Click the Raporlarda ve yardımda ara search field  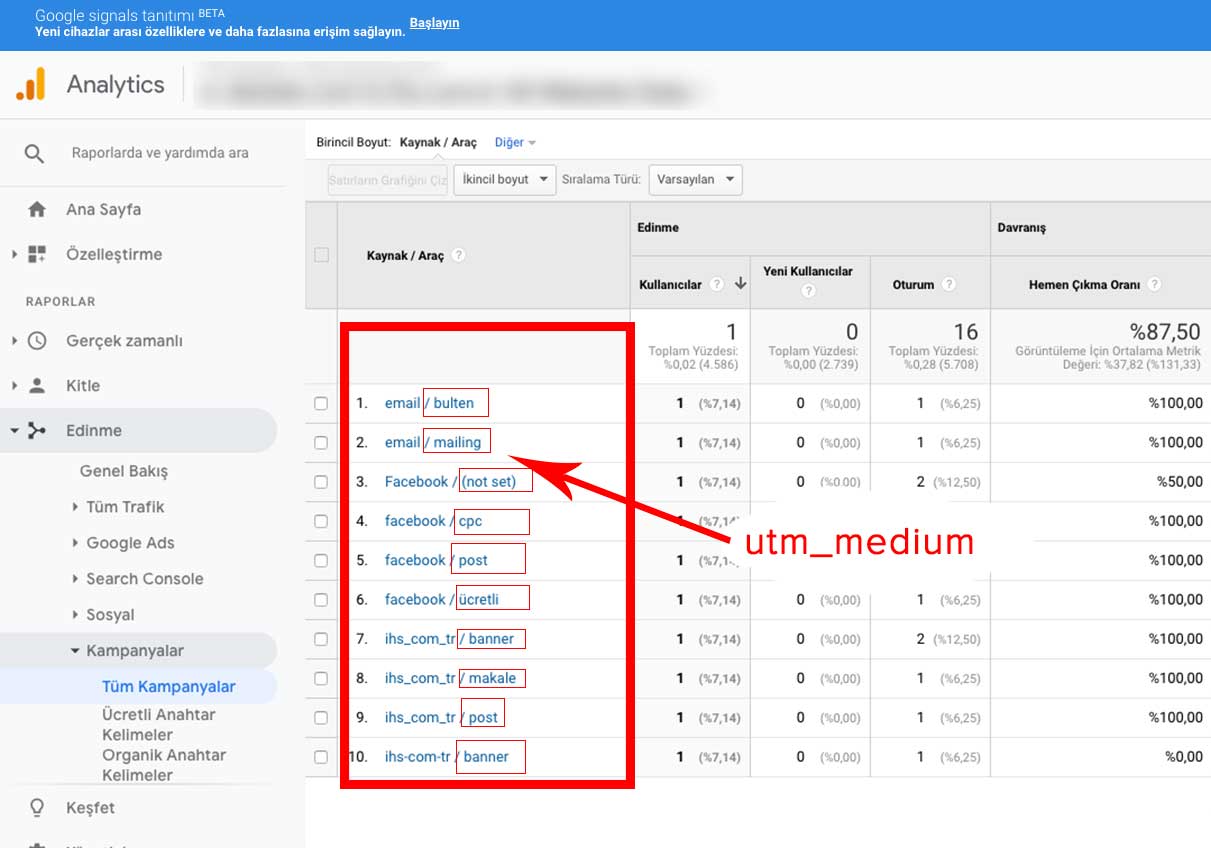160,153
